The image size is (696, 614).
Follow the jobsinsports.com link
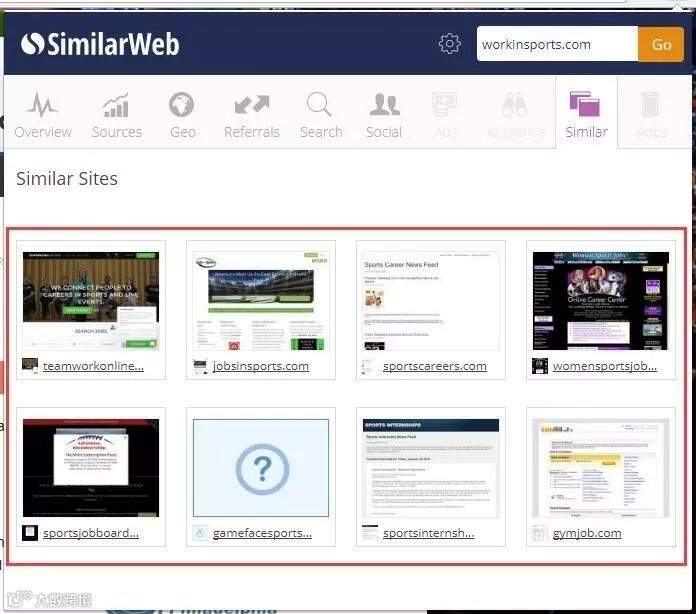click(x=261, y=366)
